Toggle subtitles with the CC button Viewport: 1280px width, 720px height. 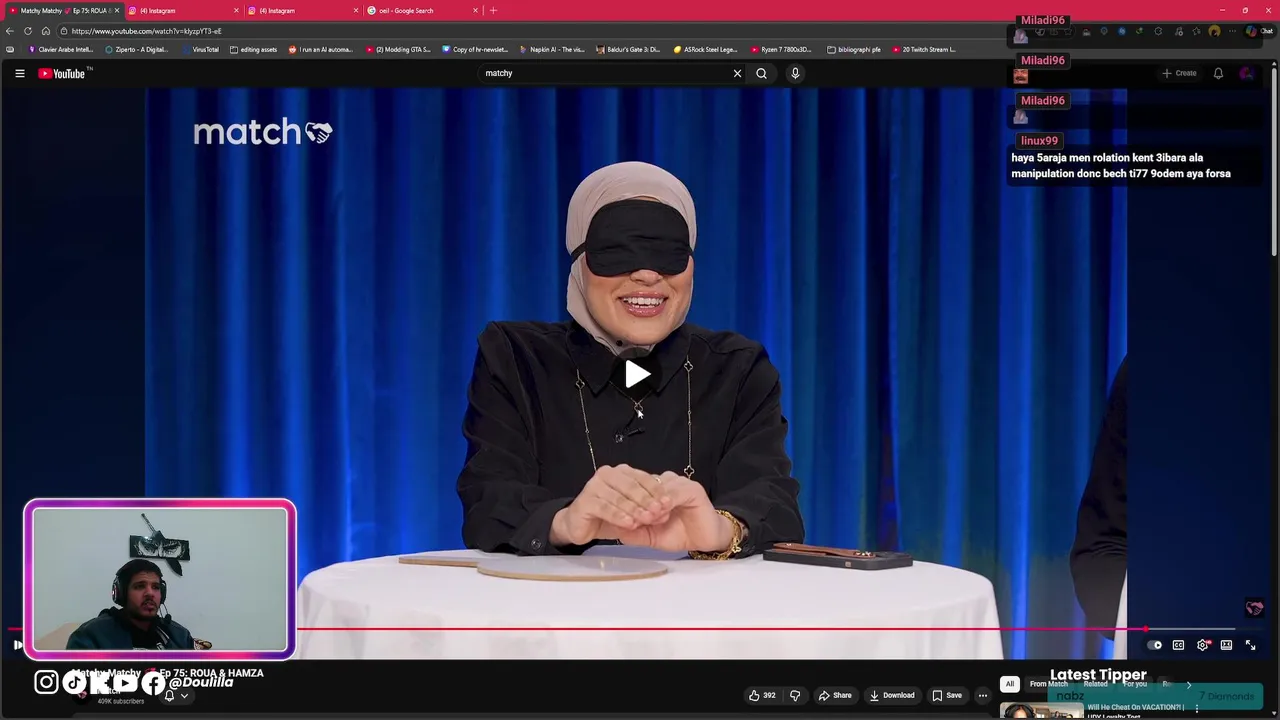1178,645
